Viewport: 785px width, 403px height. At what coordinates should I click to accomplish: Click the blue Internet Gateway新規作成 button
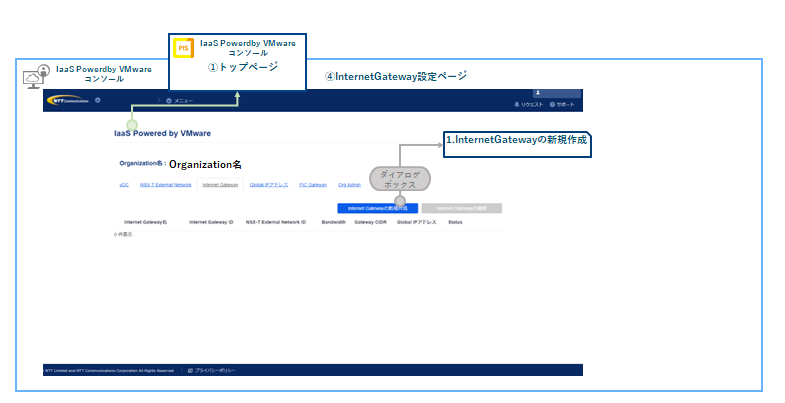[377, 208]
